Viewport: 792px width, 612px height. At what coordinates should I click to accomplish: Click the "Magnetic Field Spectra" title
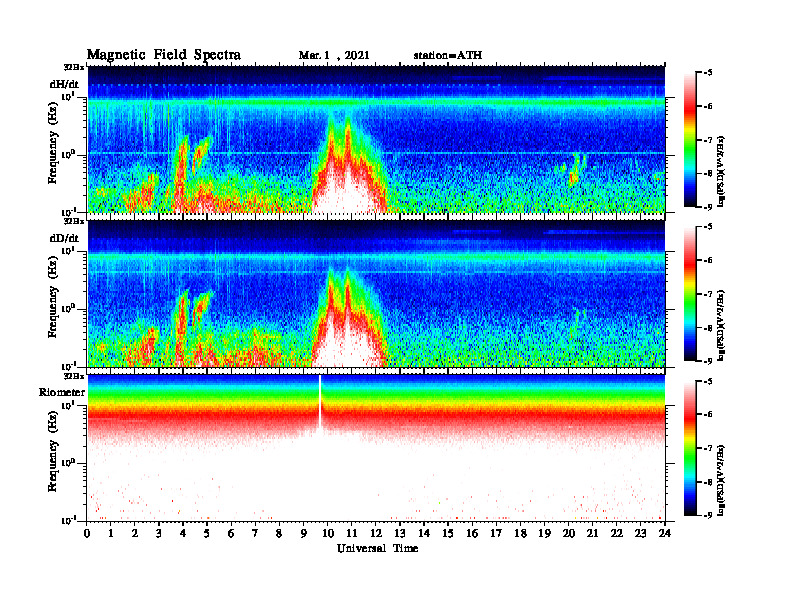pyautogui.click(x=164, y=55)
